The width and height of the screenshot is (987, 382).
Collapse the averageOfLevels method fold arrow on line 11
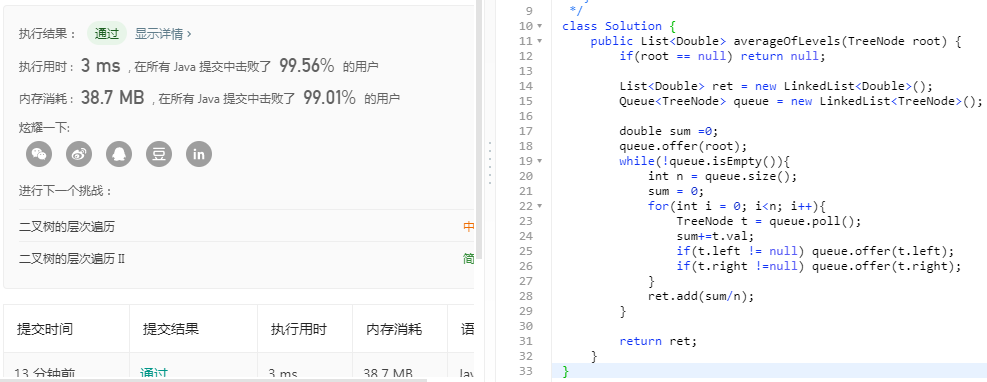pos(539,42)
